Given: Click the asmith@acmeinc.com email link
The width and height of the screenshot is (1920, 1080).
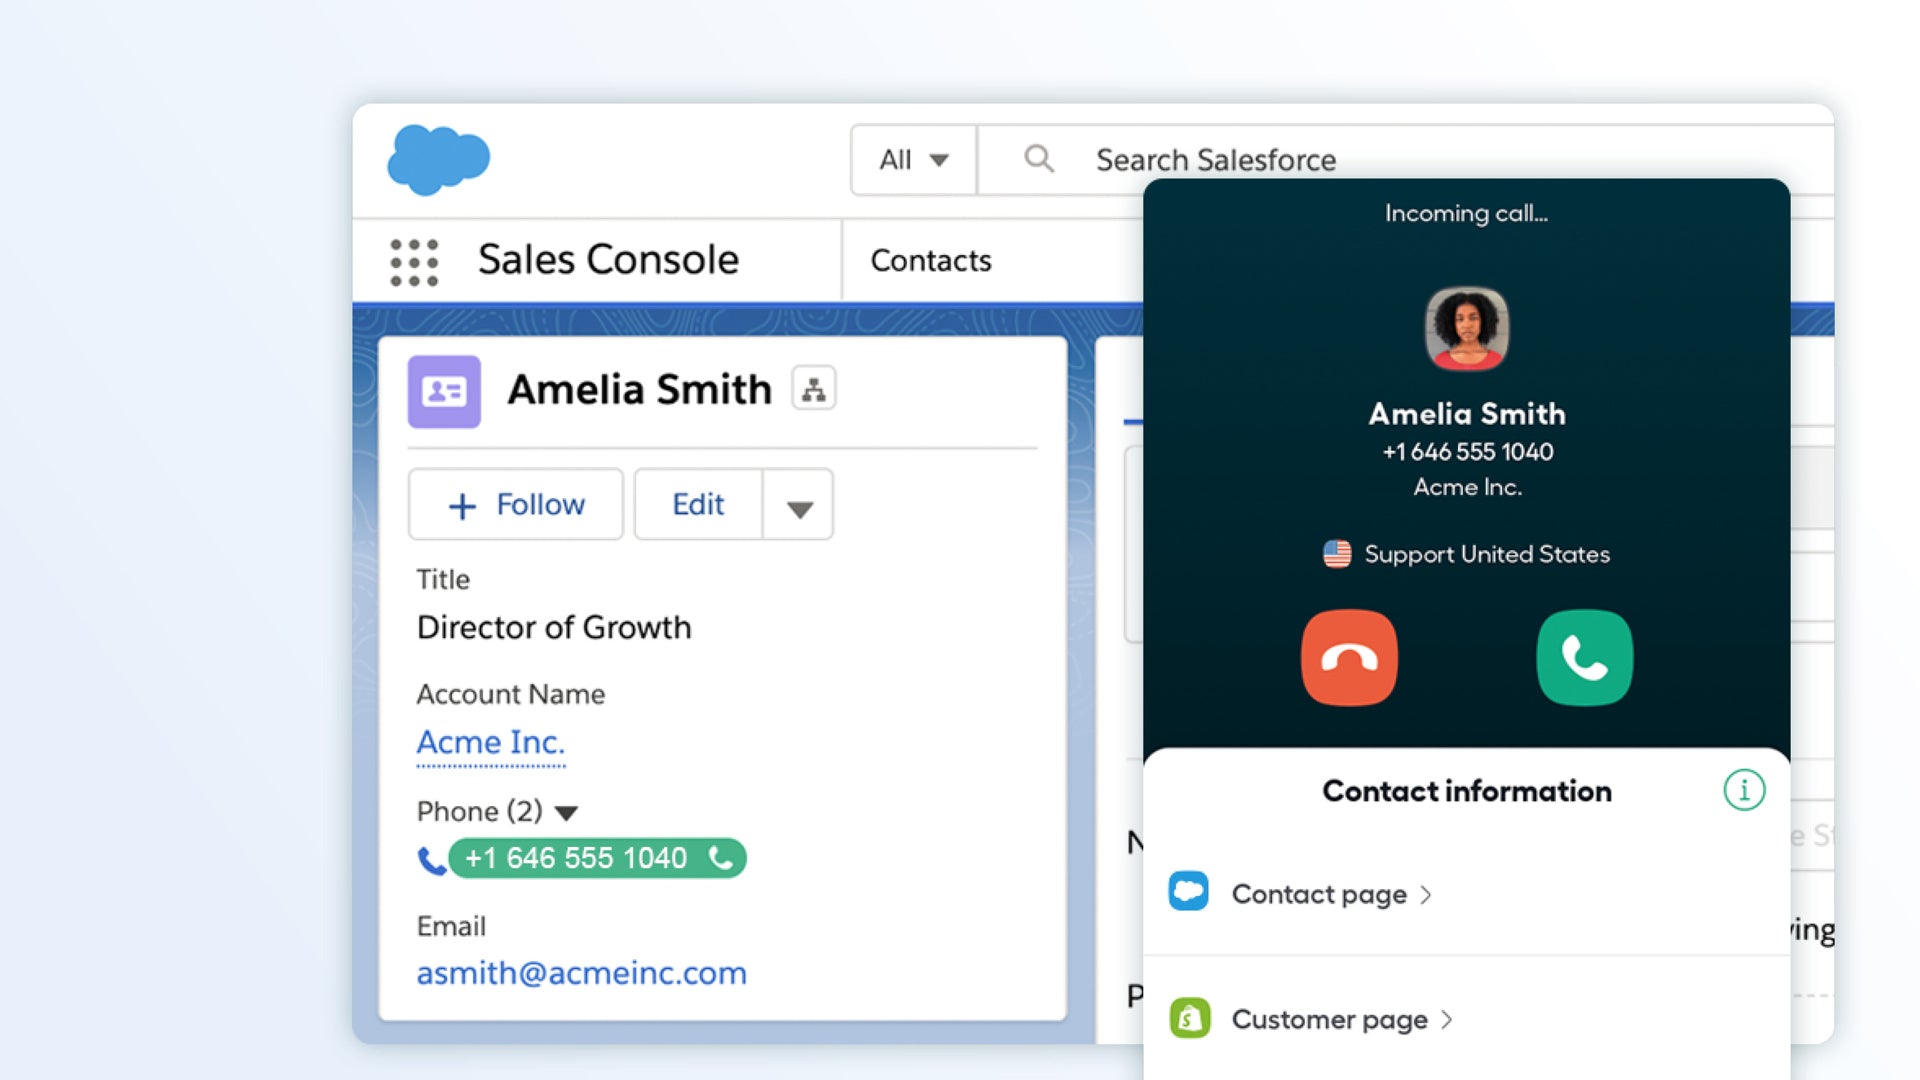Looking at the screenshot, I should pos(581,973).
